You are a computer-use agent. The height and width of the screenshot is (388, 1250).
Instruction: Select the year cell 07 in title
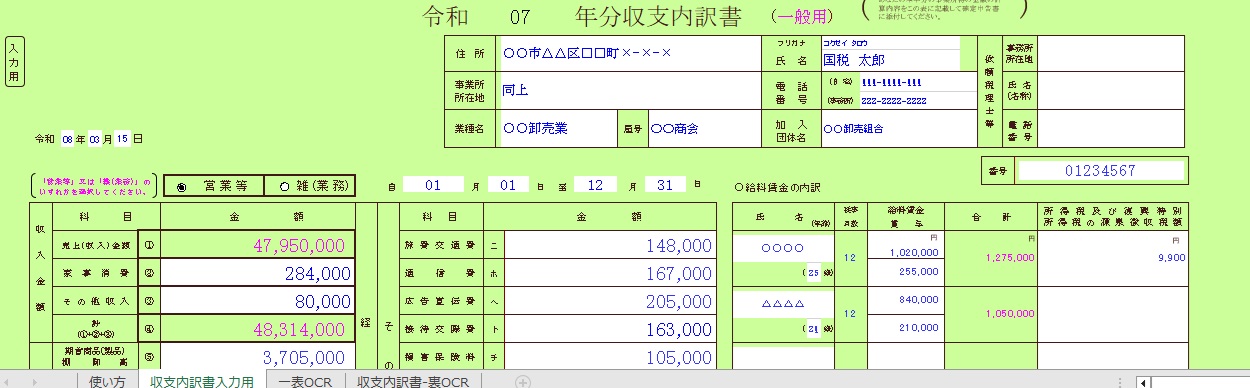point(520,16)
